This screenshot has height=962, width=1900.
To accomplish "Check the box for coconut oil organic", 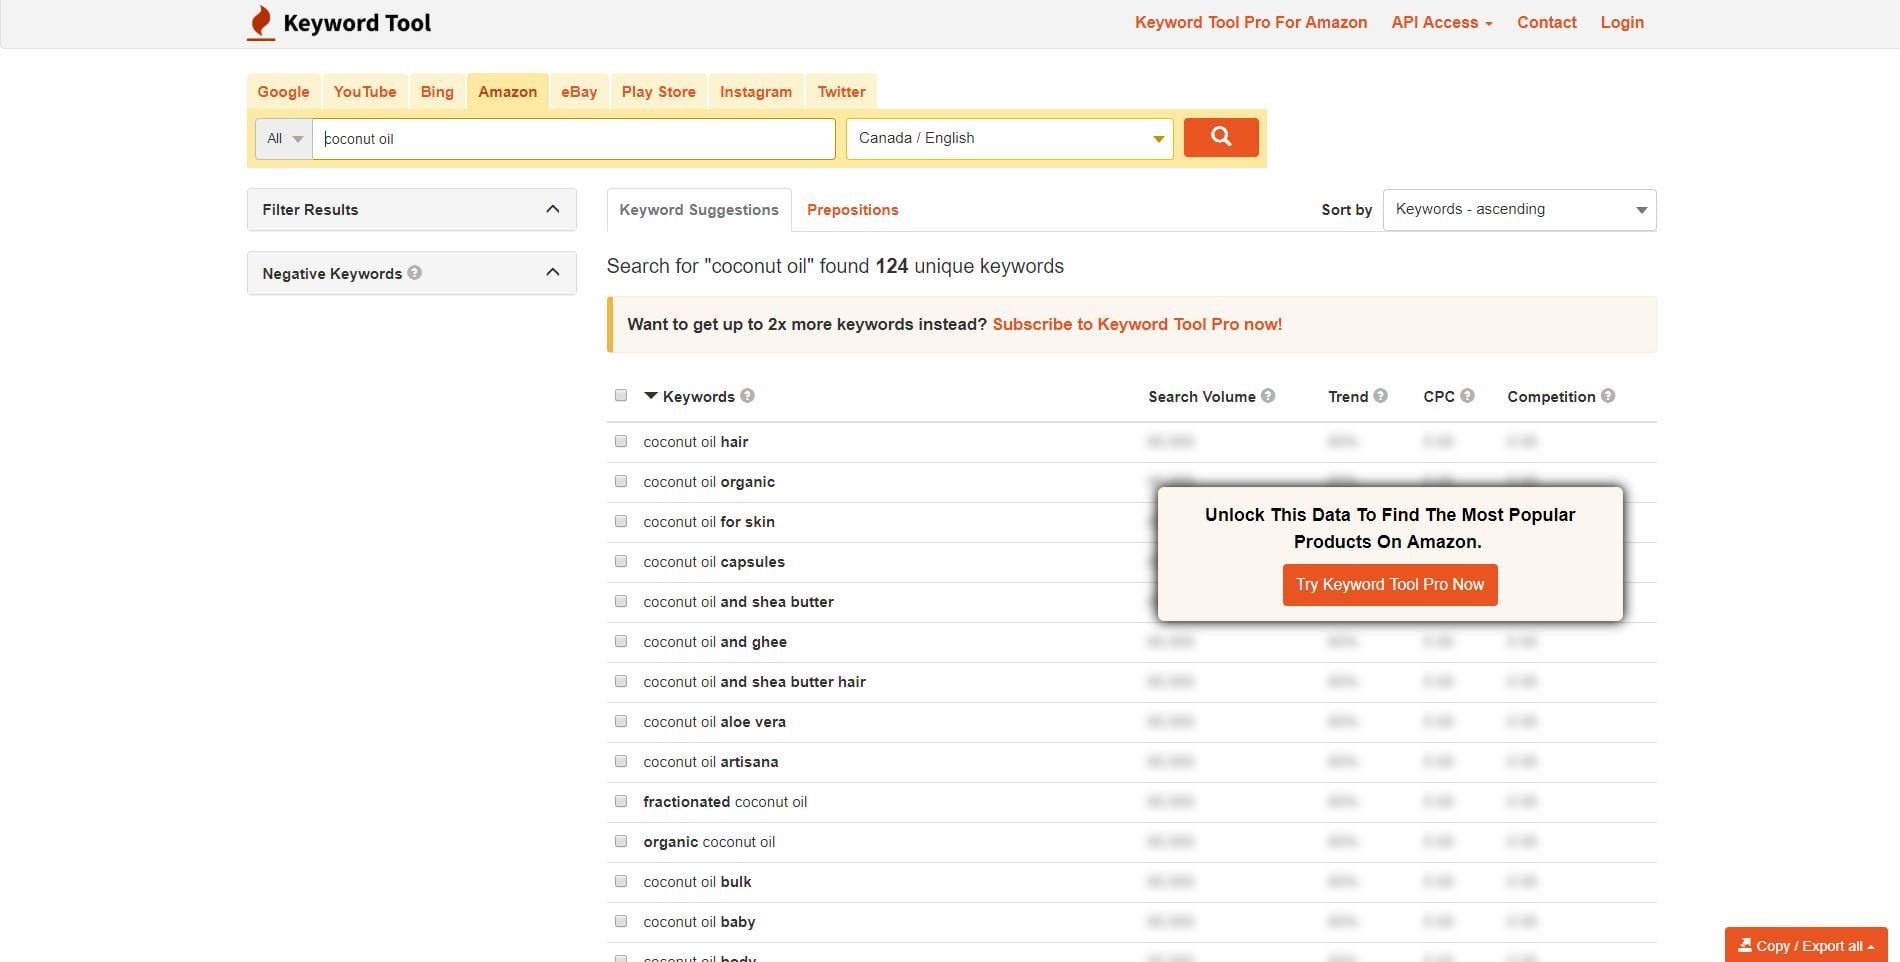I will click(621, 481).
